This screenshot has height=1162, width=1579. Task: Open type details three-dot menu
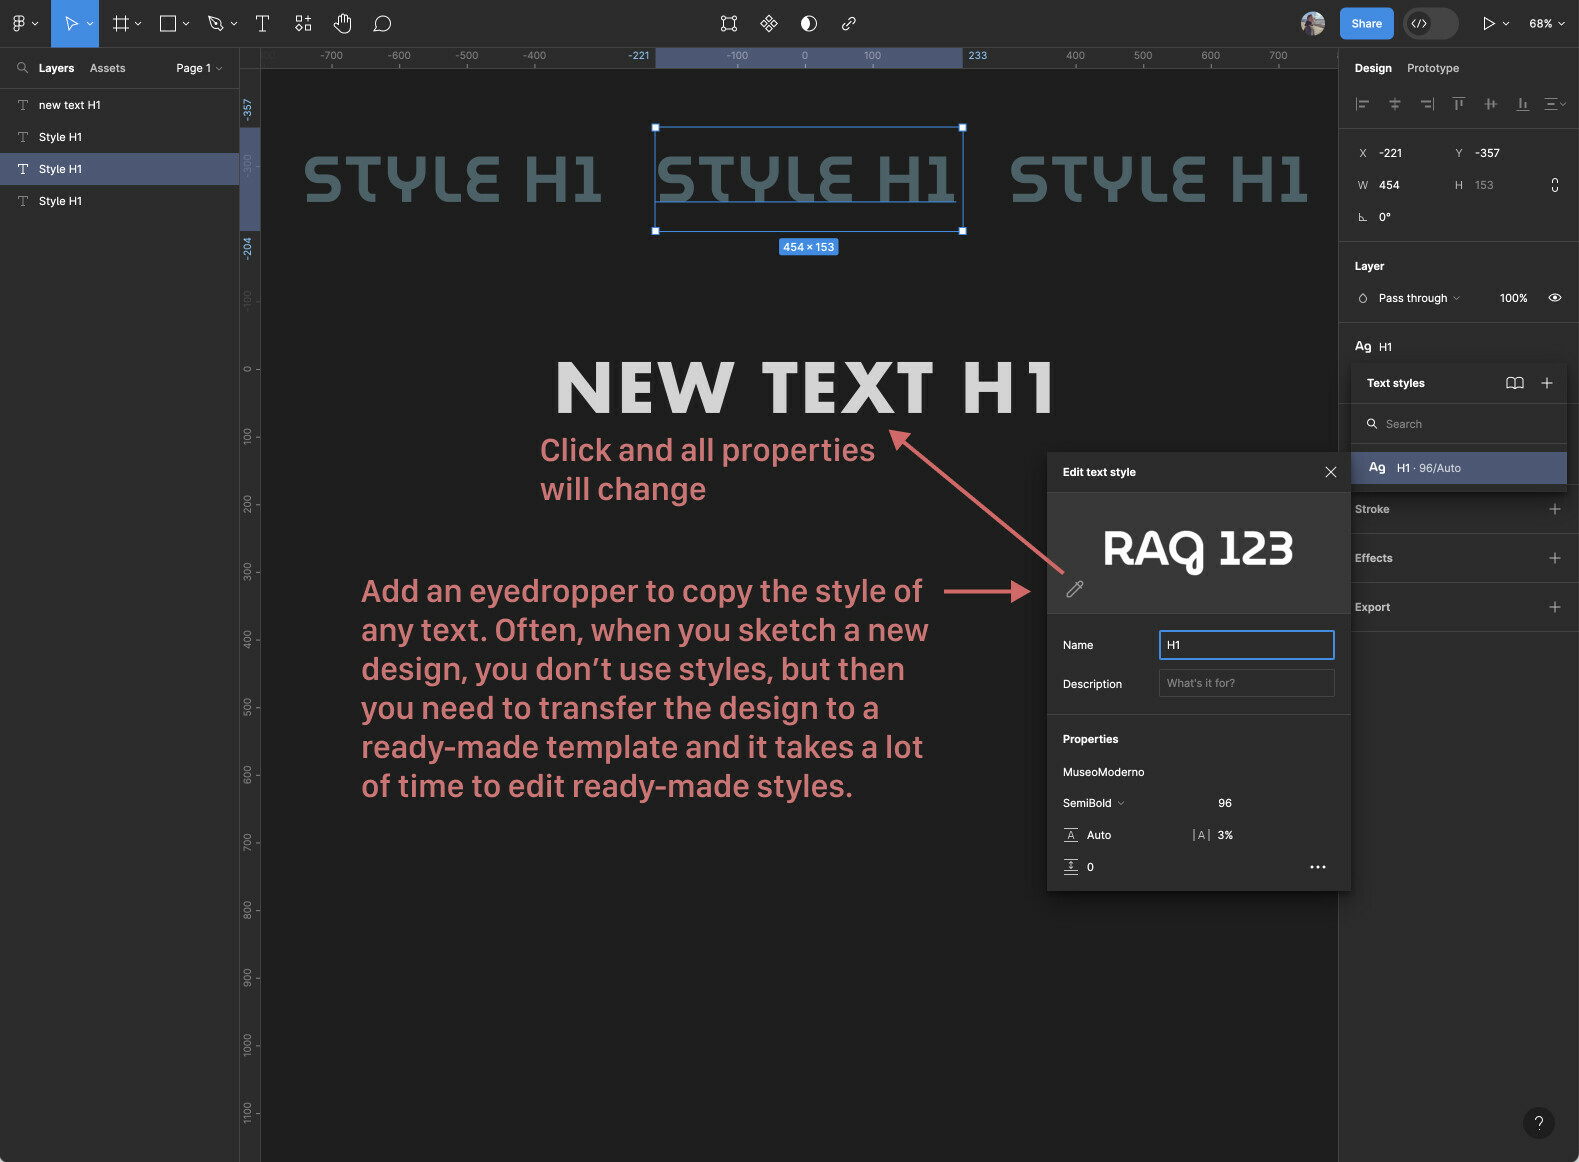click(1318, 867)
